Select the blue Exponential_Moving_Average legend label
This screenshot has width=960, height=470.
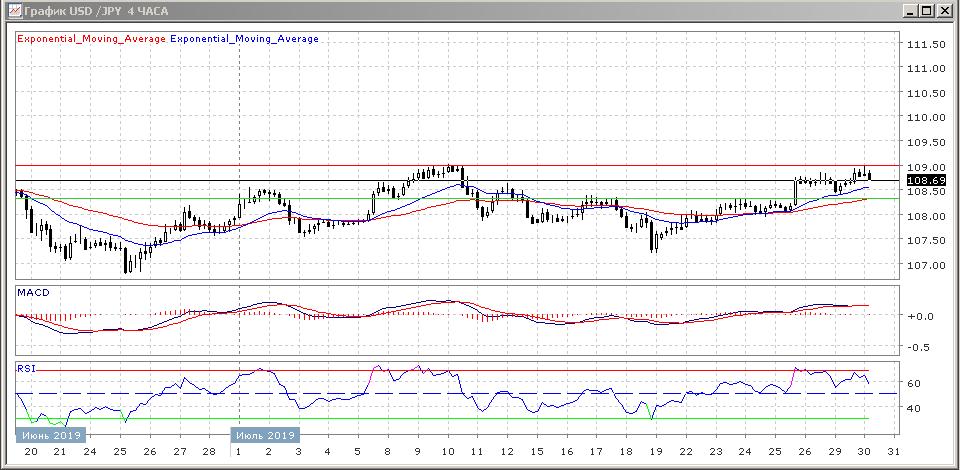pyautogui.click(x=245, y=39)
